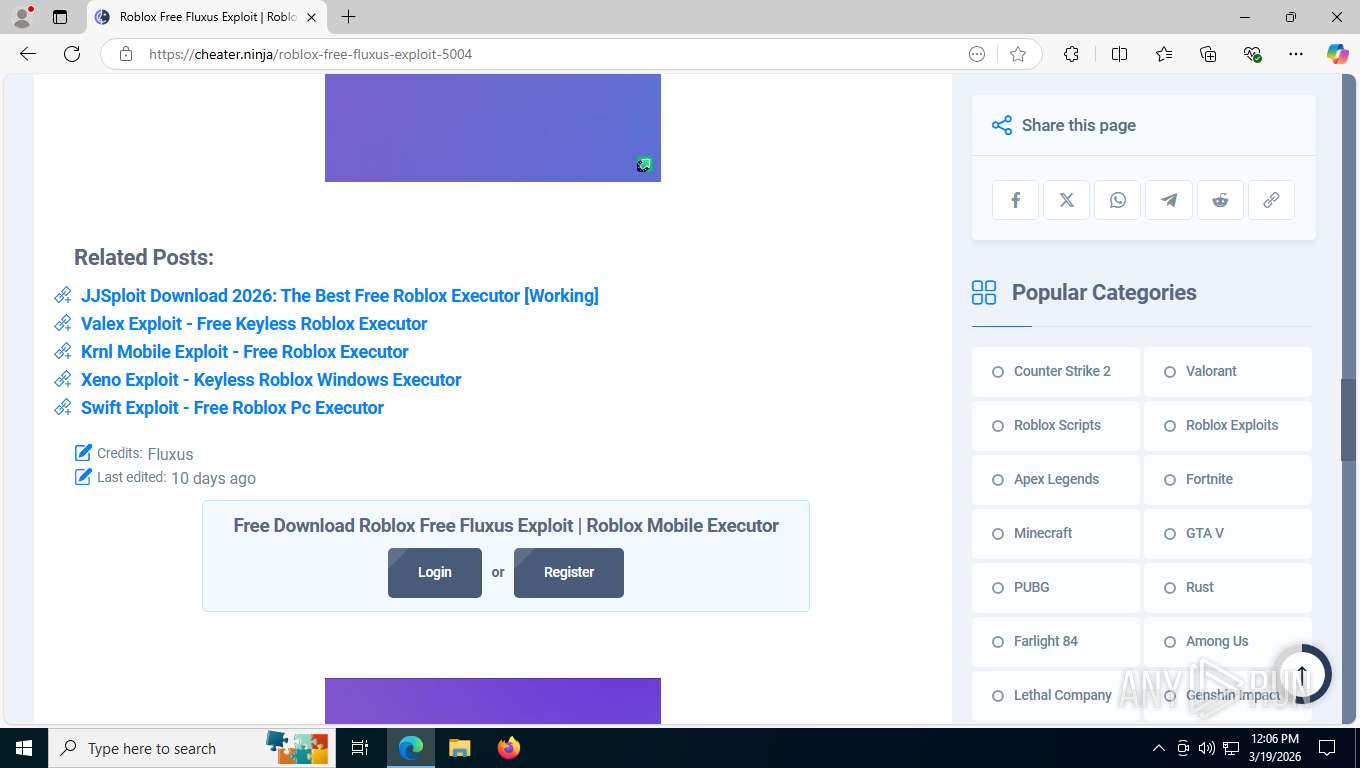Select Apex Legends category
Screen dimensions: 1360x768
pos(1056,480)
